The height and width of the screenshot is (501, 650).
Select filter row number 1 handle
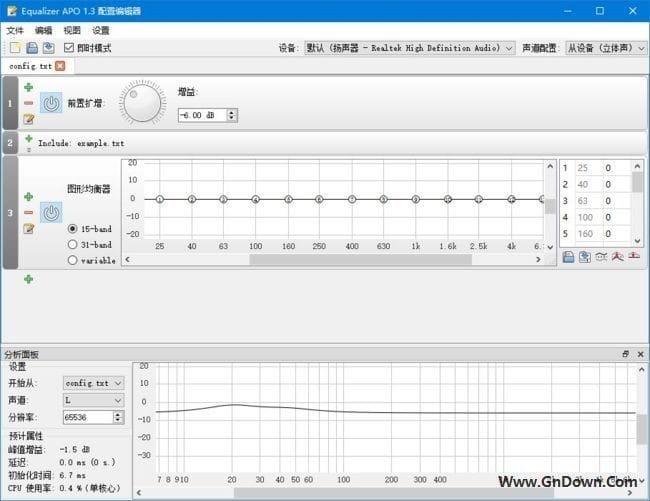click(10, 103)
